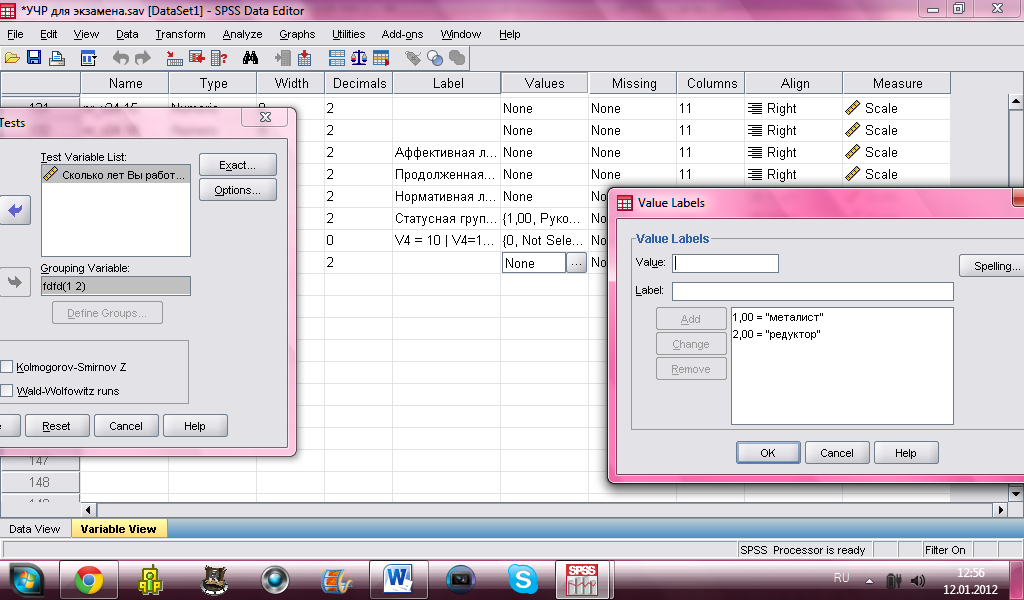Switch to the Data View tab
Viewport: 1024px width, 600px height.
coord(35,529)
